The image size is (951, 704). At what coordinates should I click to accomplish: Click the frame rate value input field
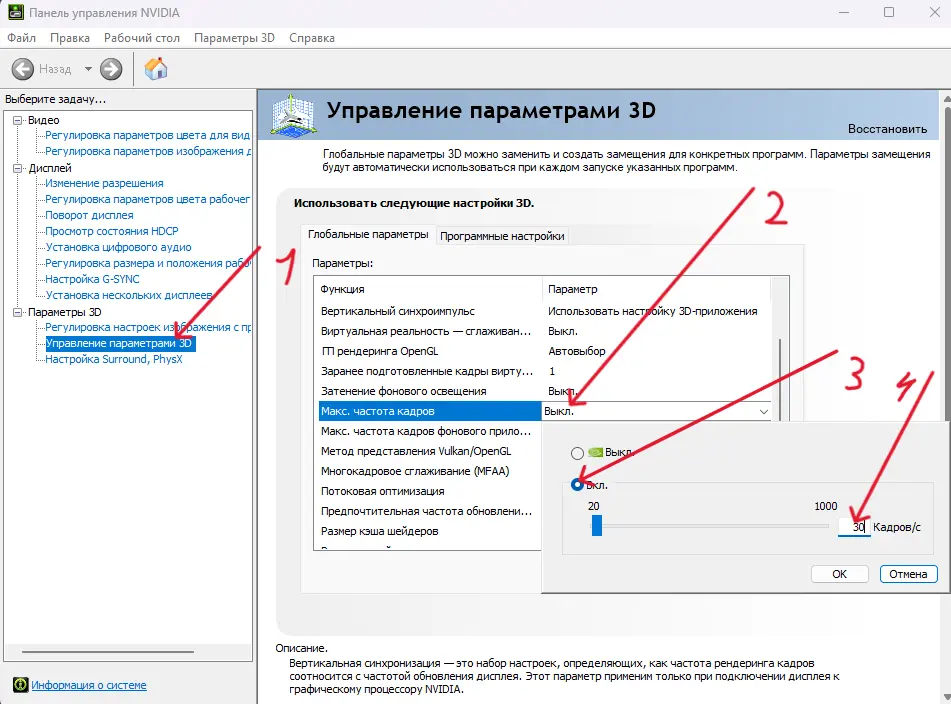point(854,527)
